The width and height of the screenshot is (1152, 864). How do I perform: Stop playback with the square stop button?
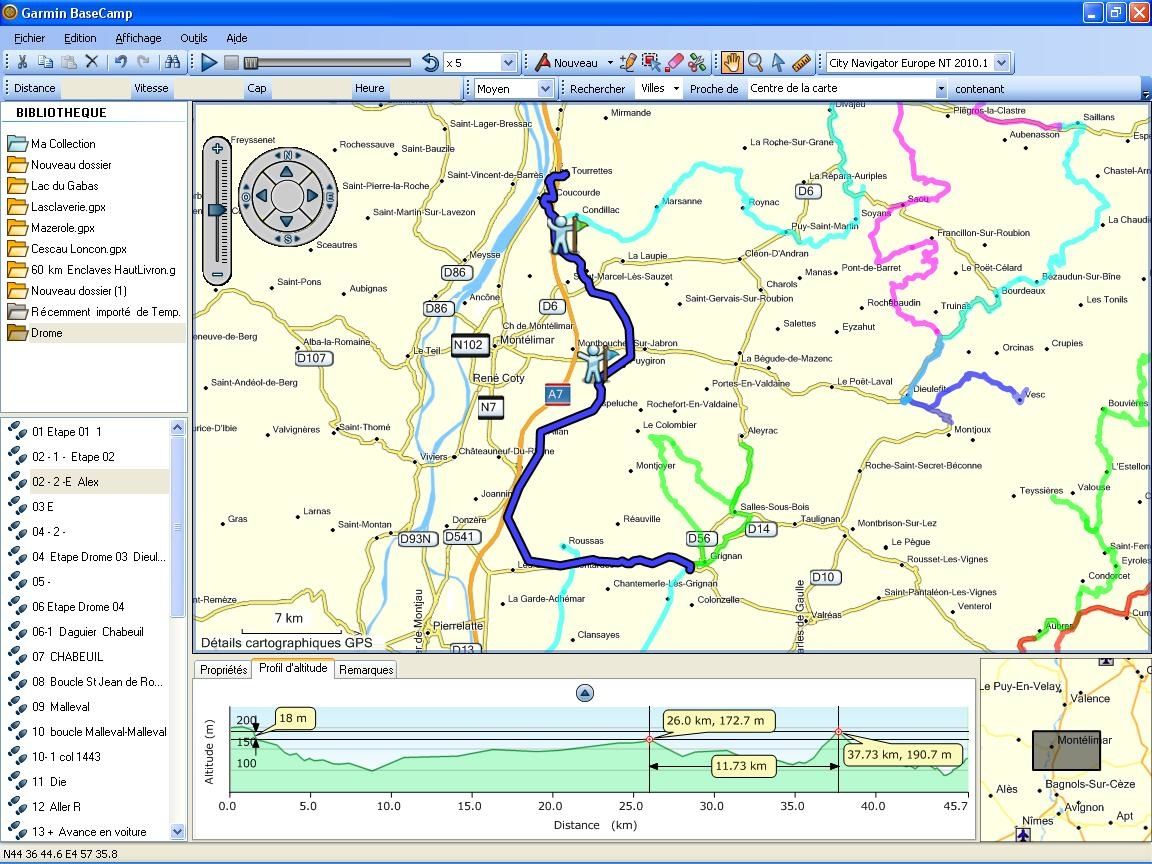coord(231,62)
